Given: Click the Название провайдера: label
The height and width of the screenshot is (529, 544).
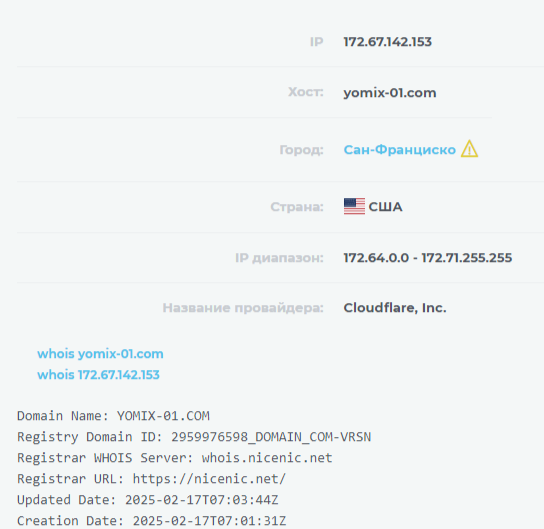Looking at the screenshot, I should point(243,308).
